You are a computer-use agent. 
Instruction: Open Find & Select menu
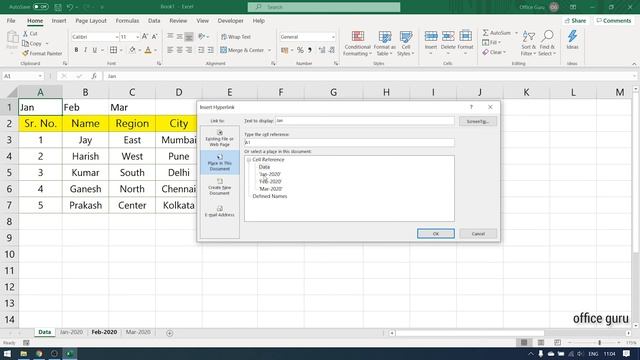click(547, 43)
